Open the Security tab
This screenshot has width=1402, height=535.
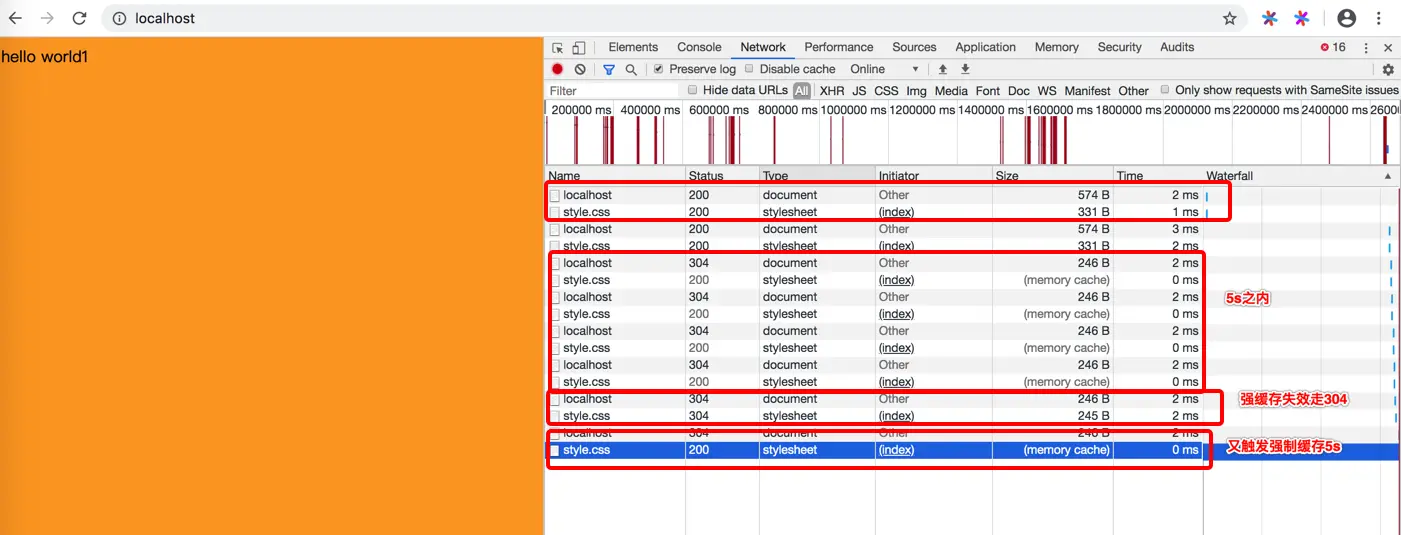point(1119,47)
